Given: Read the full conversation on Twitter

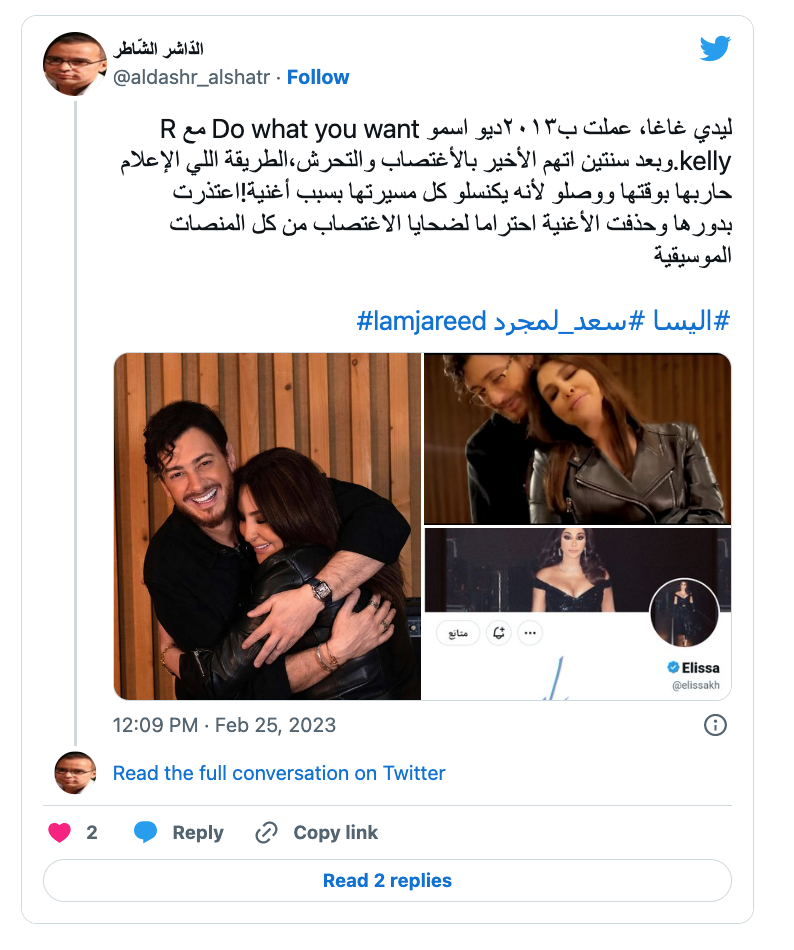Looking at the screenshot, I should point(279,773).
